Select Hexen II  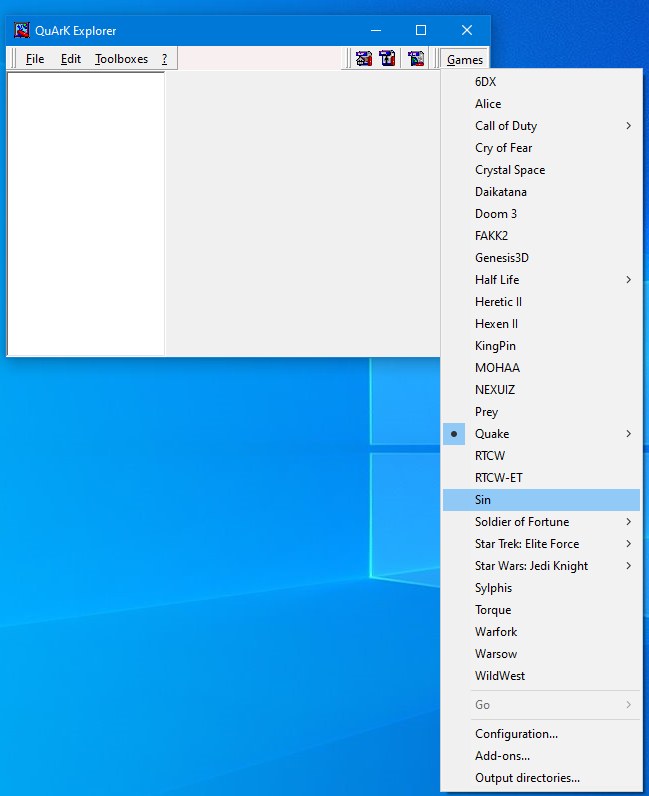[x=541, y=323]
